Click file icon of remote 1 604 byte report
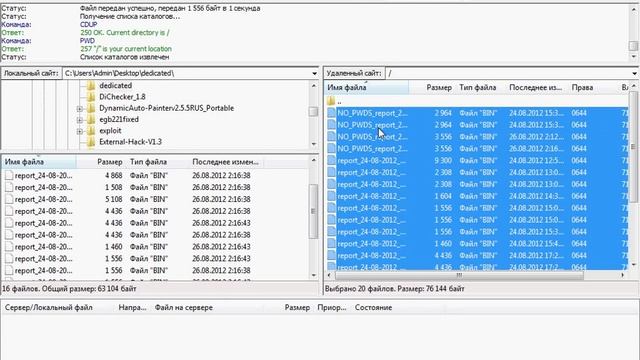640x360 pixels. [x=331, y=196]
